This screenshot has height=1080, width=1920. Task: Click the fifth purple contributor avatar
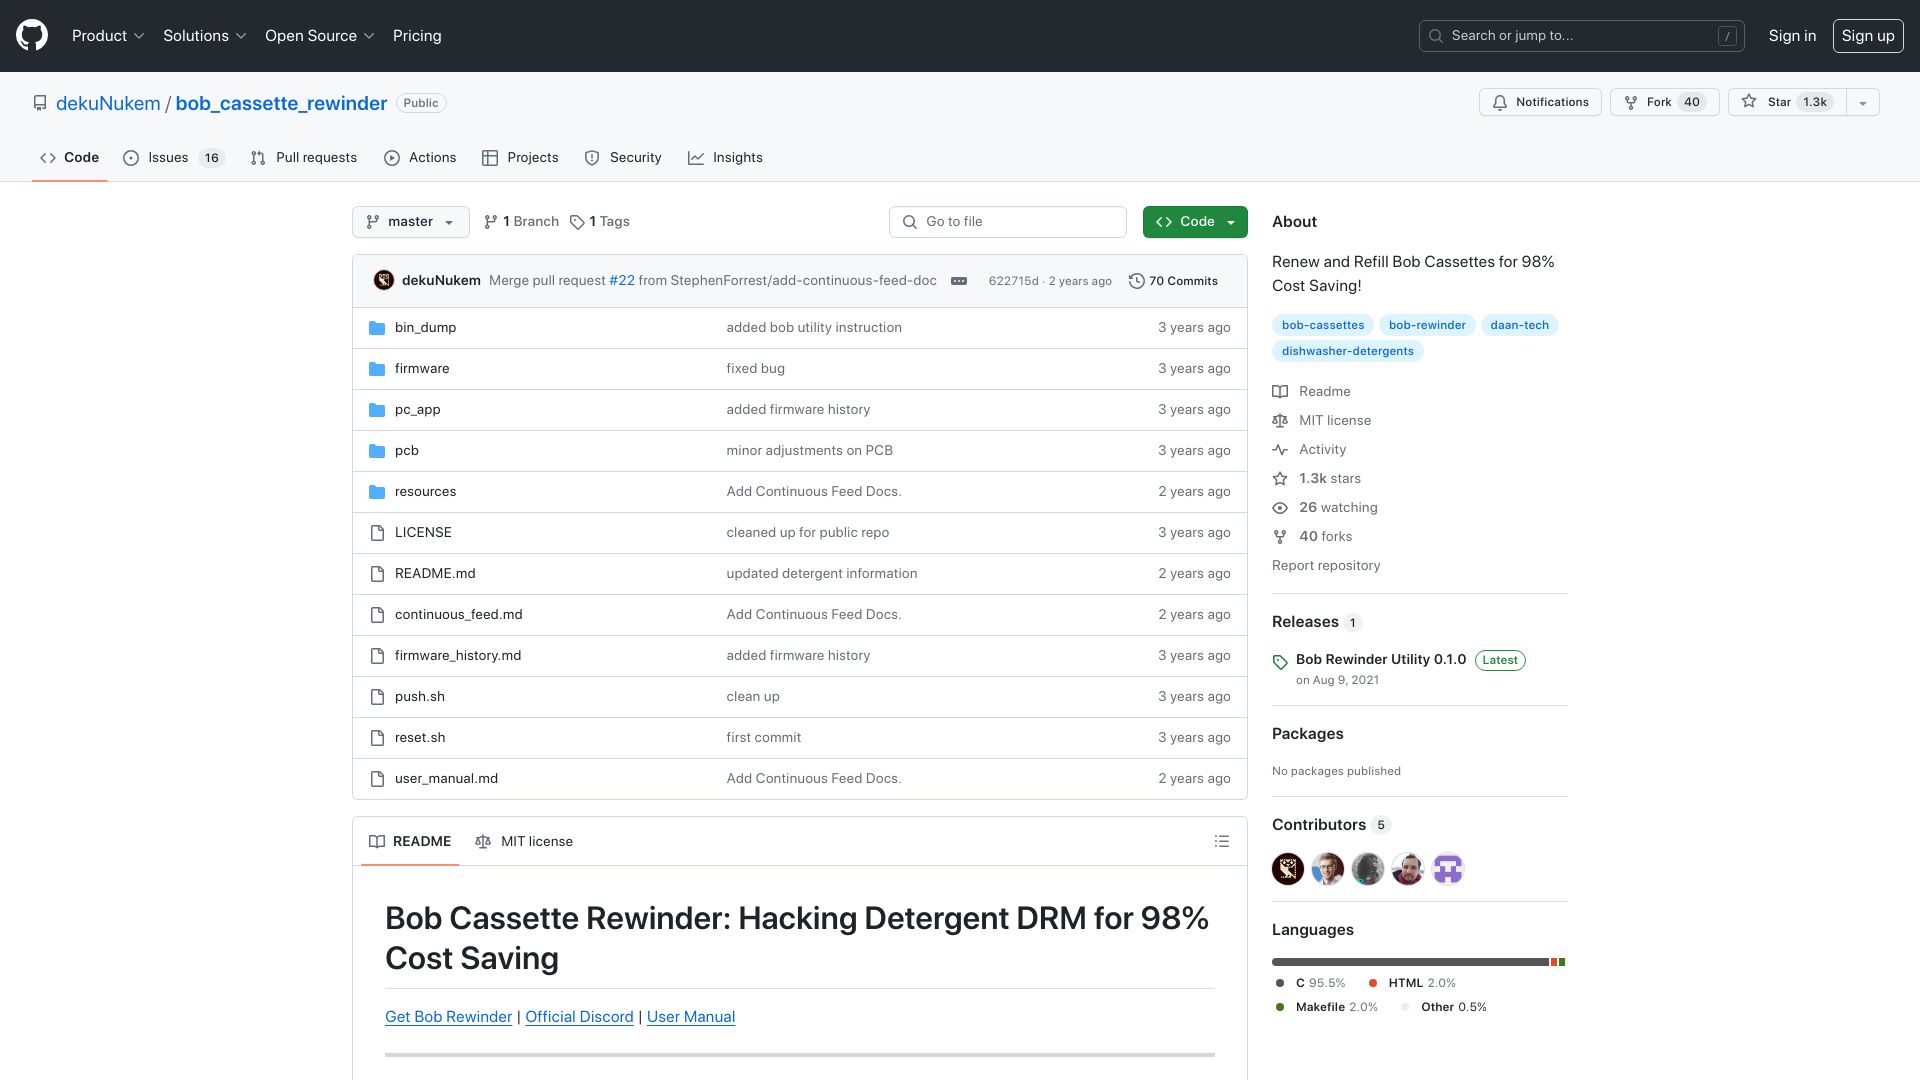1448,869
